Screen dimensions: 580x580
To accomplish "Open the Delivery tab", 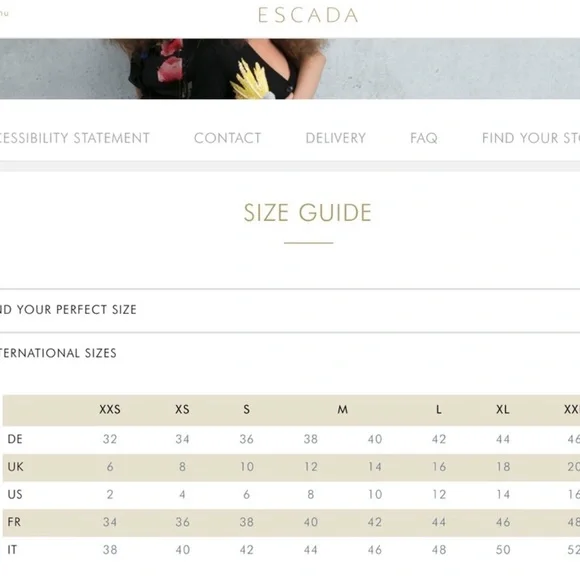I will tap(335, 138).
